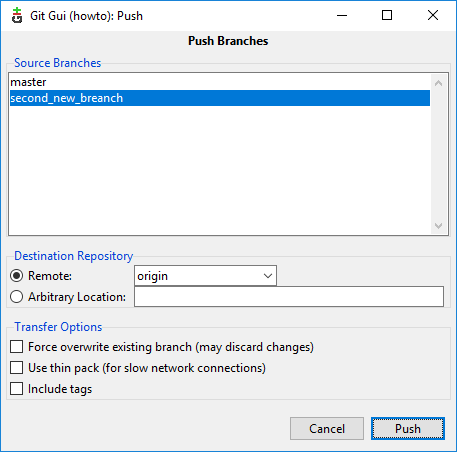Check the Include tags option
The width and height of the screenshot is (457, 452).
(16, 389)
